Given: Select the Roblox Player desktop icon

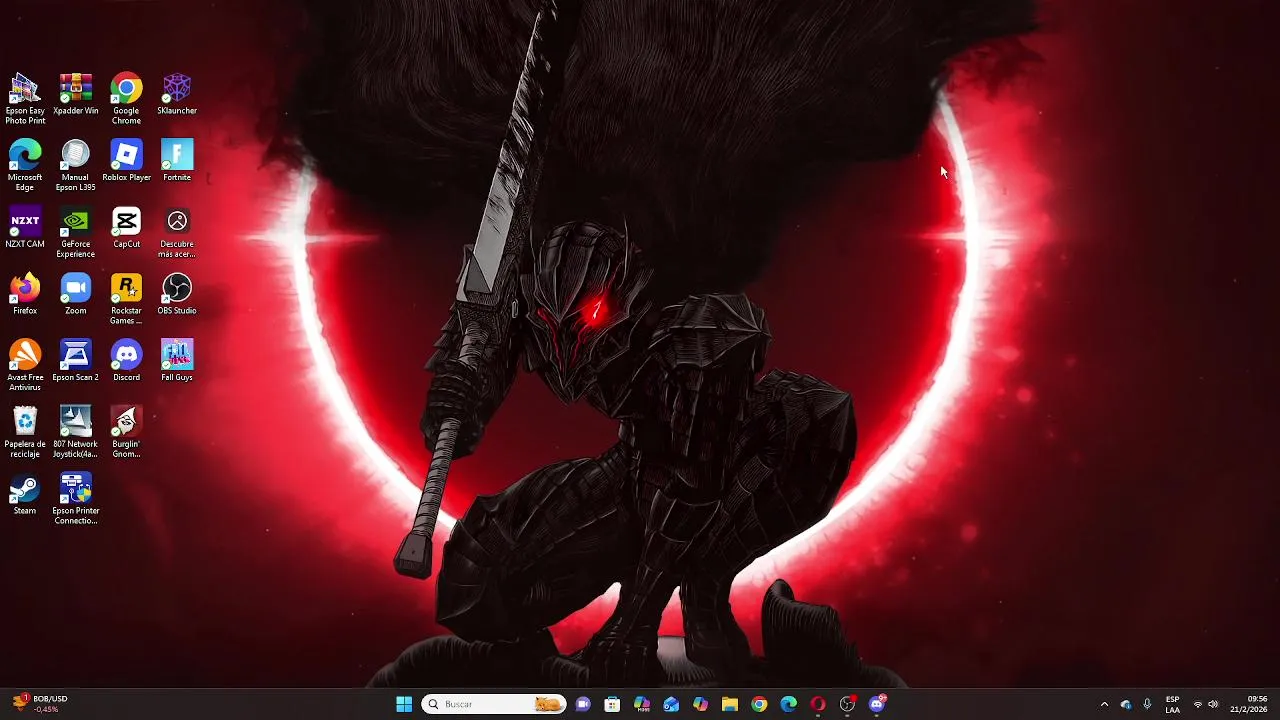Looking at the screenshot, I should pos(126,162).
